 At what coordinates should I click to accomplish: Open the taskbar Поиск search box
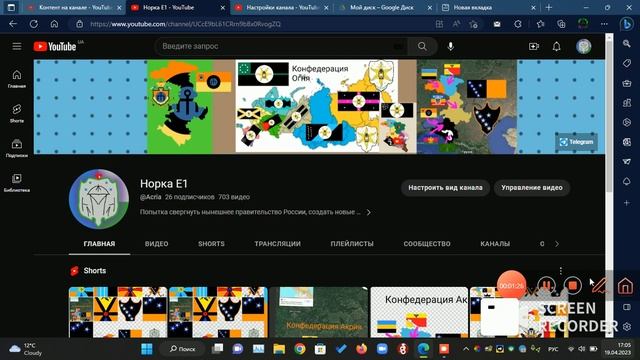(182, 349)
